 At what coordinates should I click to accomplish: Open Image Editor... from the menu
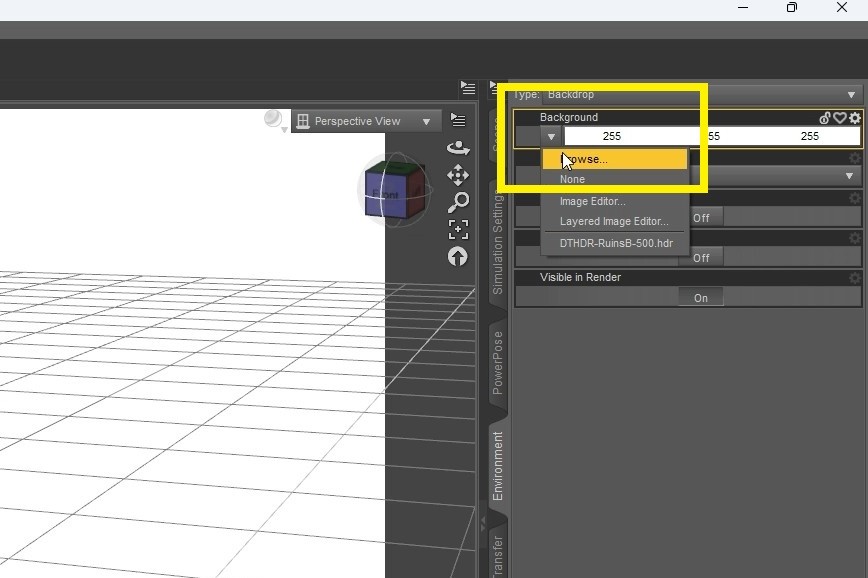(x=614, y=202)
